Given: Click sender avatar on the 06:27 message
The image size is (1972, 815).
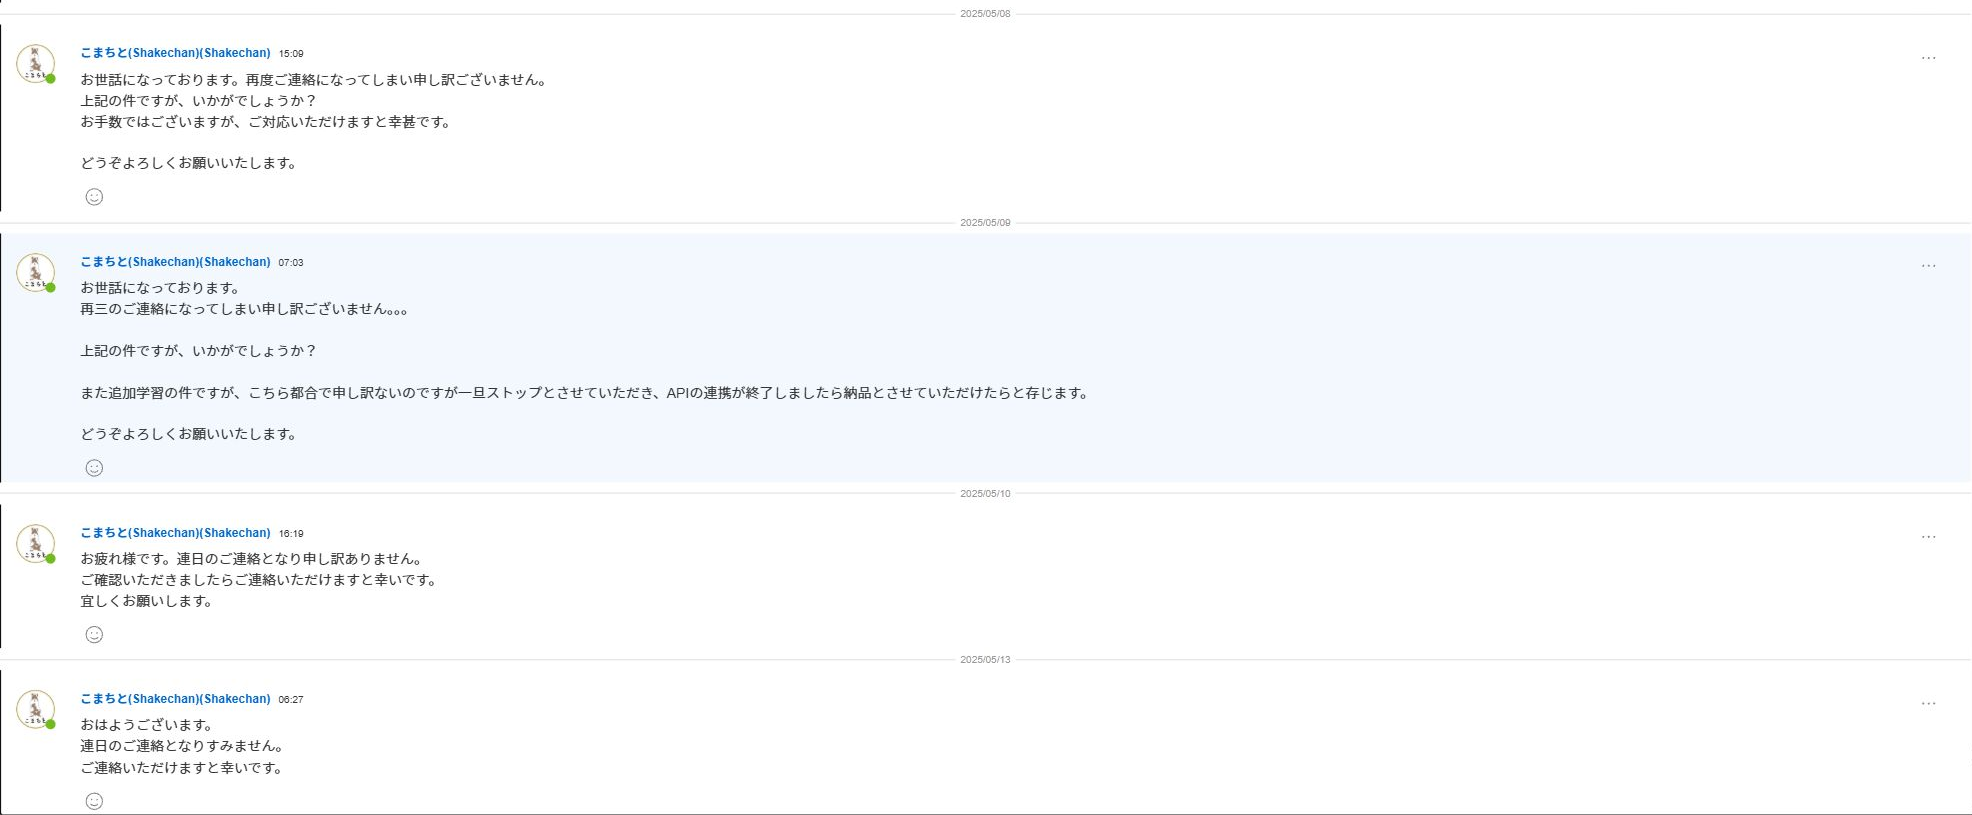Looking at the screenshot, I should point(35,709).
